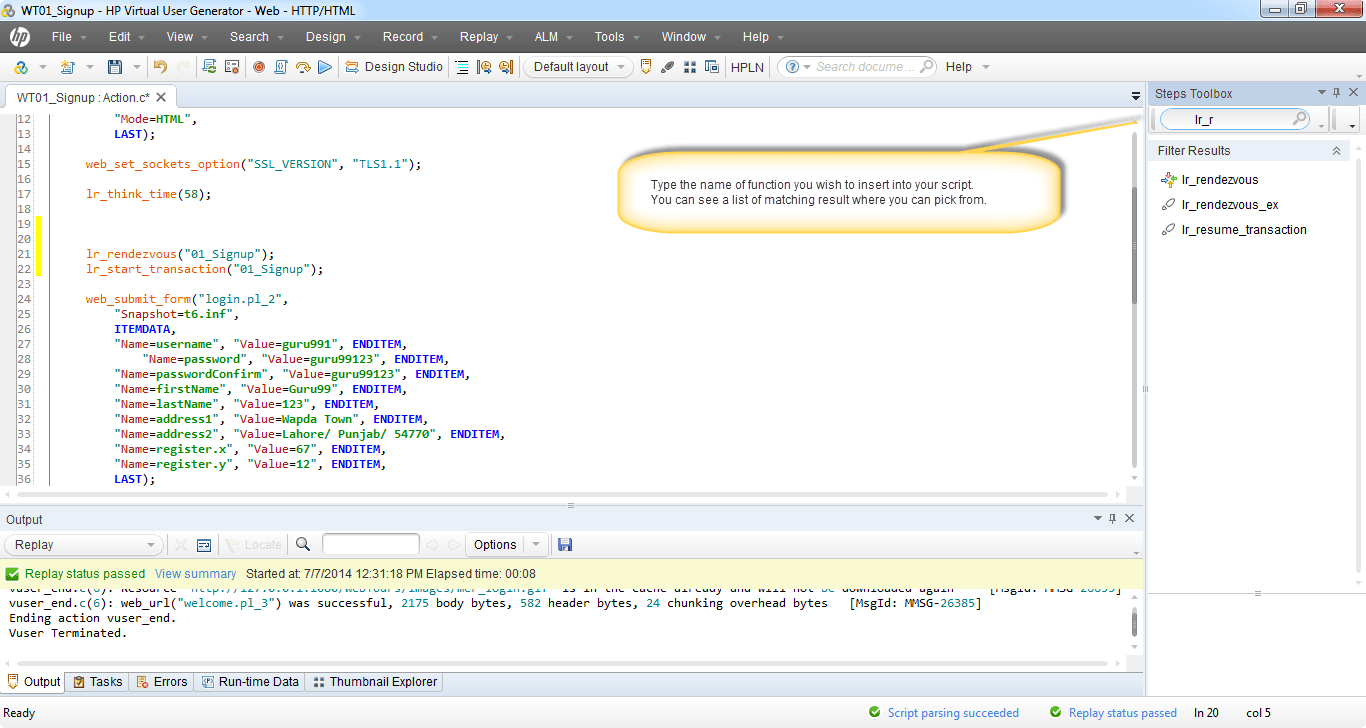
Task: Open Design Studio from the toolbar
Action: point(394,67)
